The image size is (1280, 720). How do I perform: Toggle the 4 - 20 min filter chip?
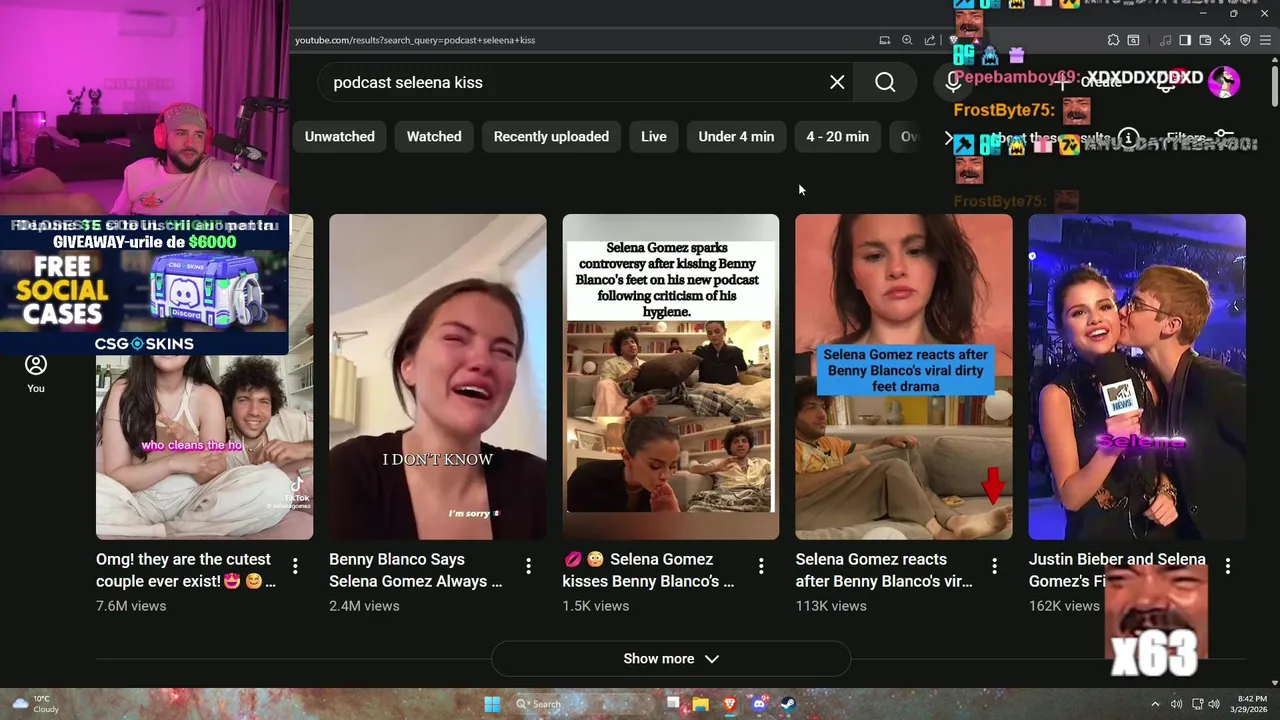click(838, 136)
